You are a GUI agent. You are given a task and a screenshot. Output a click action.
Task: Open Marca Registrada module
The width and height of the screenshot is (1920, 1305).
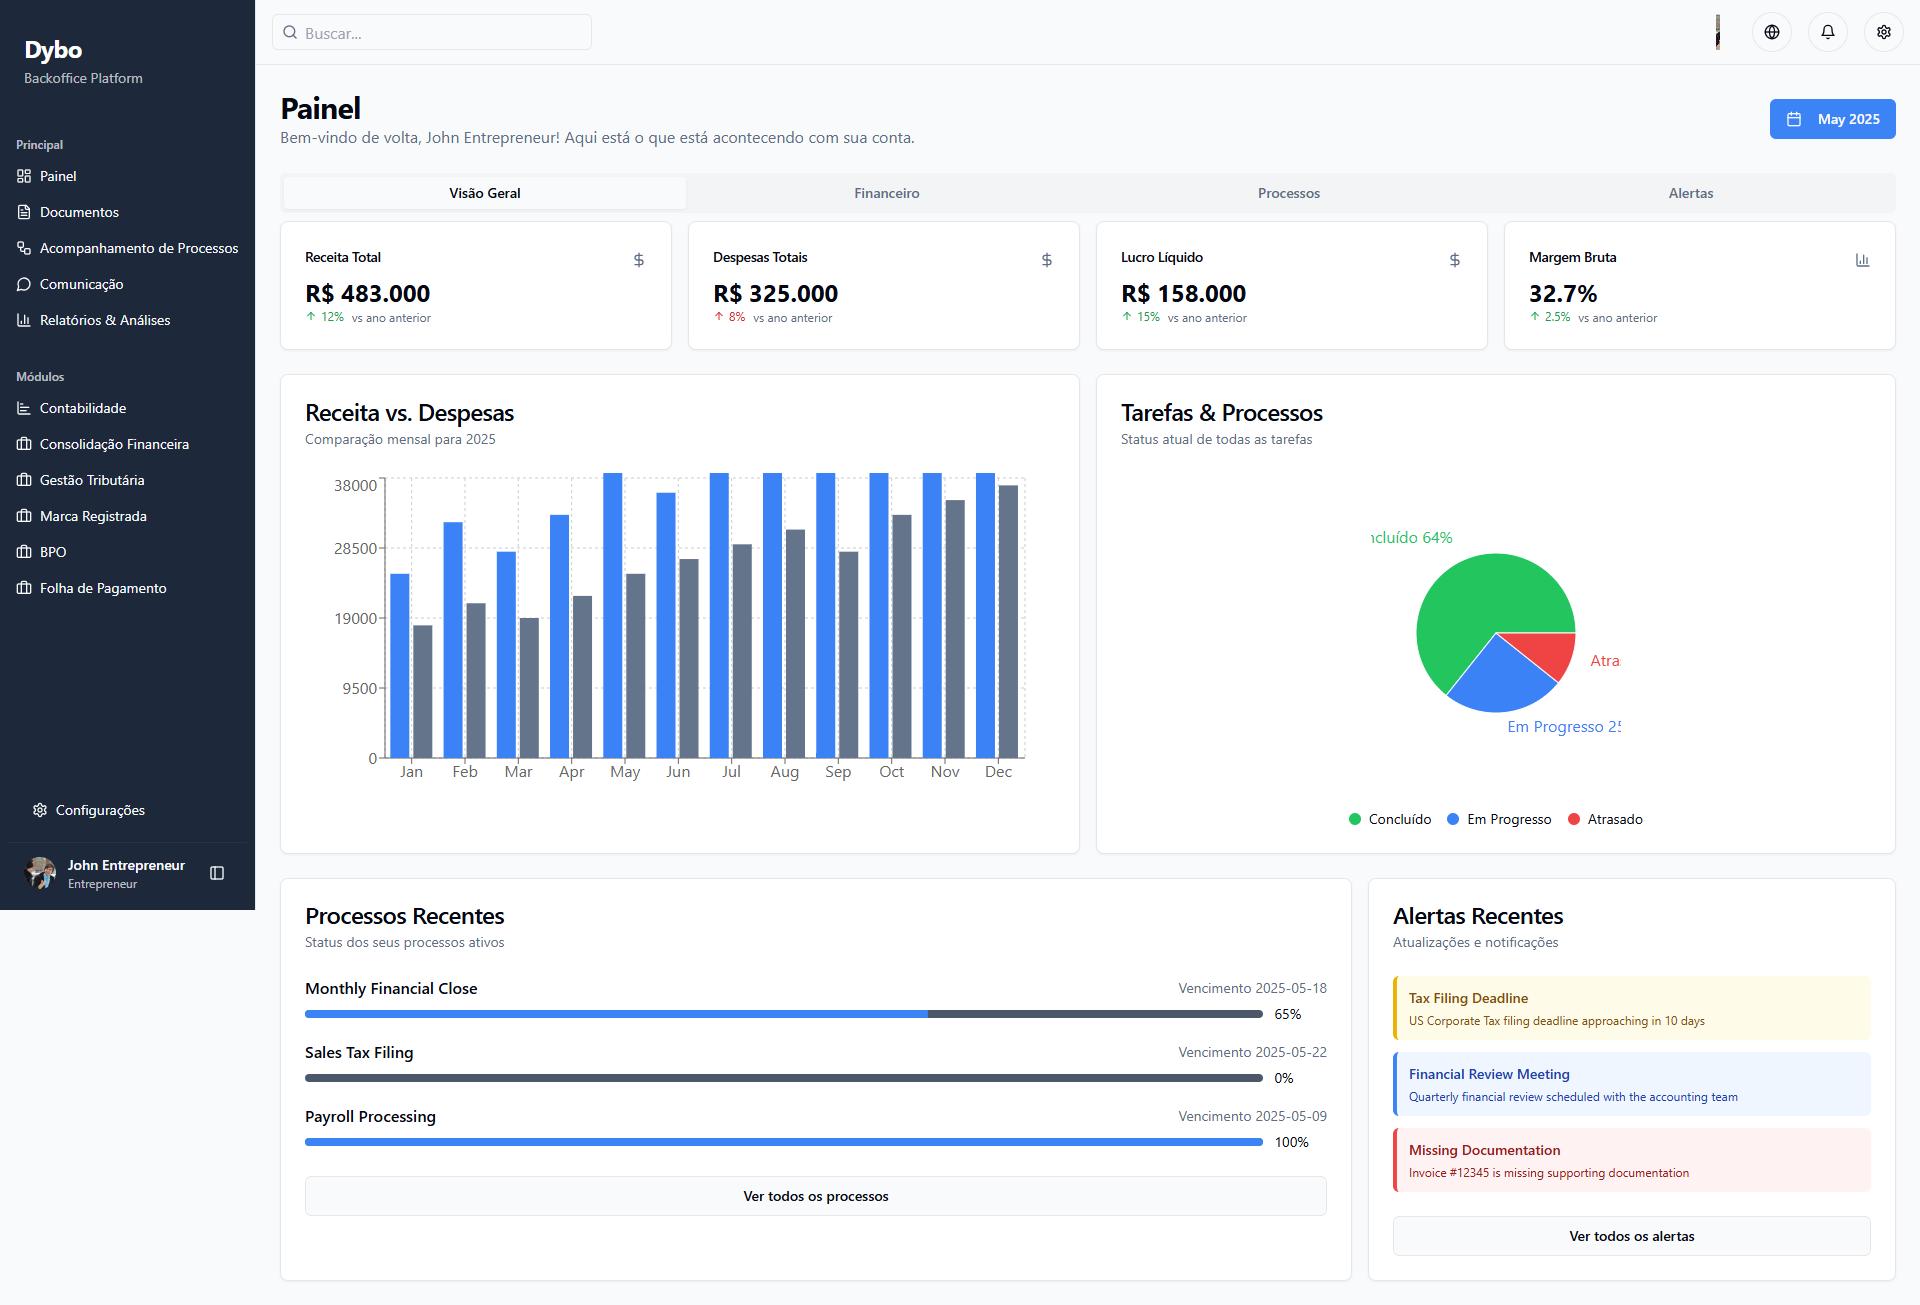click(x=127, y=516)
